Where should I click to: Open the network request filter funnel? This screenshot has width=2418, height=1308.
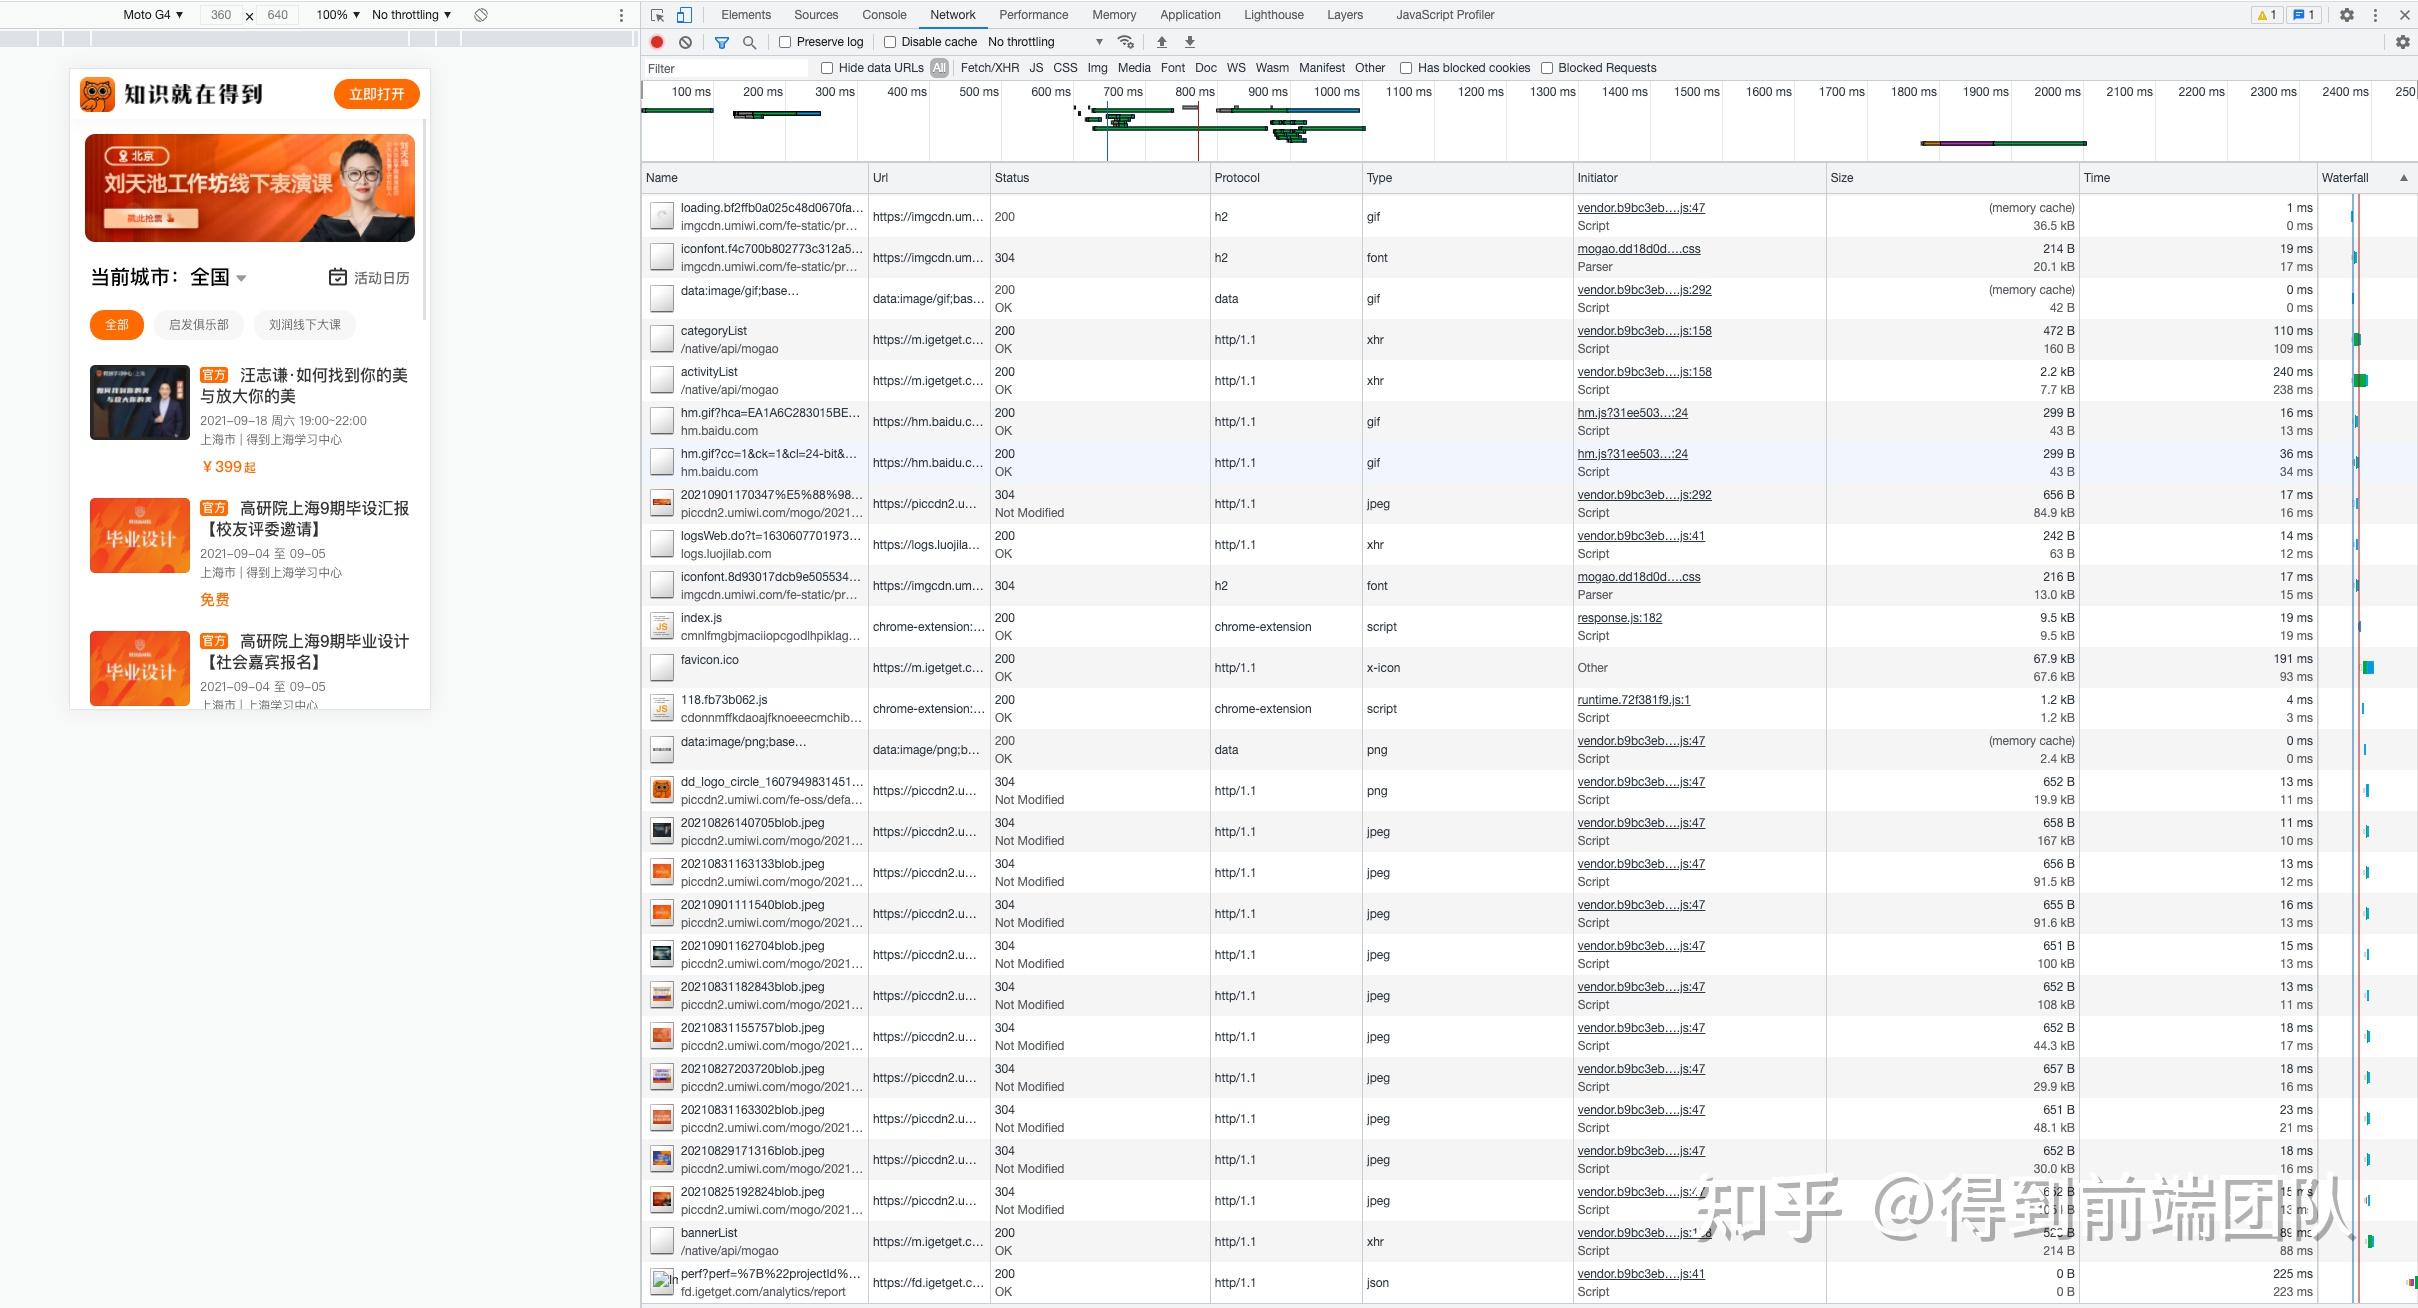coord(721,42)
